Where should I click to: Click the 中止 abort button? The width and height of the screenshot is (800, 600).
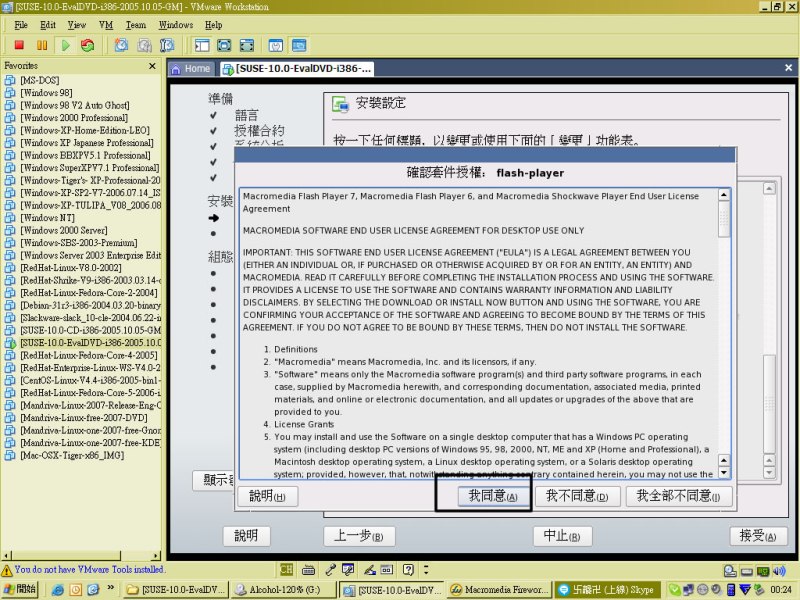coord(562,536)
